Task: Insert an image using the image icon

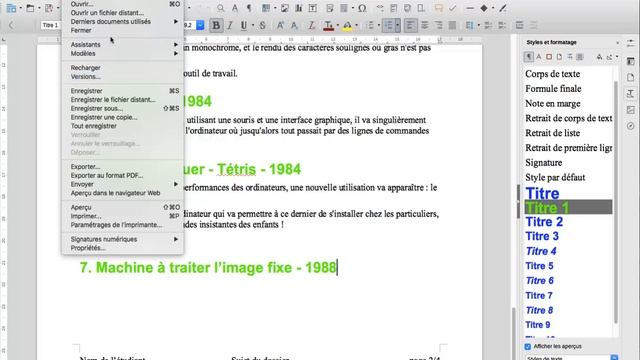Action: pyautogui.click(x=284, y=8)
